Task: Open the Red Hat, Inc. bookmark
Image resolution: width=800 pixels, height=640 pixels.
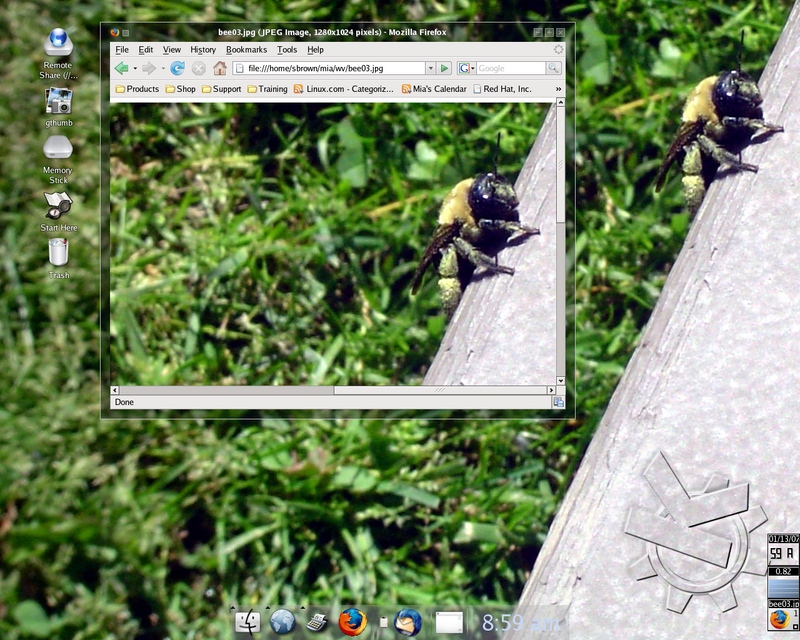Action: [503, 89]
